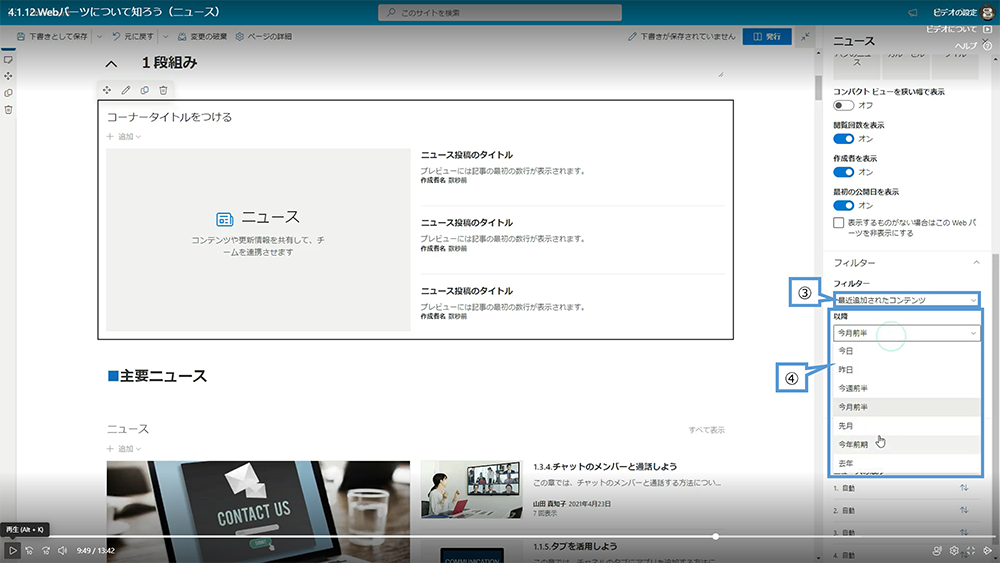The image size is (1000, 563).
Task: Select 今年前期 from the dropdown list
Action: click(x=906, y=444)
